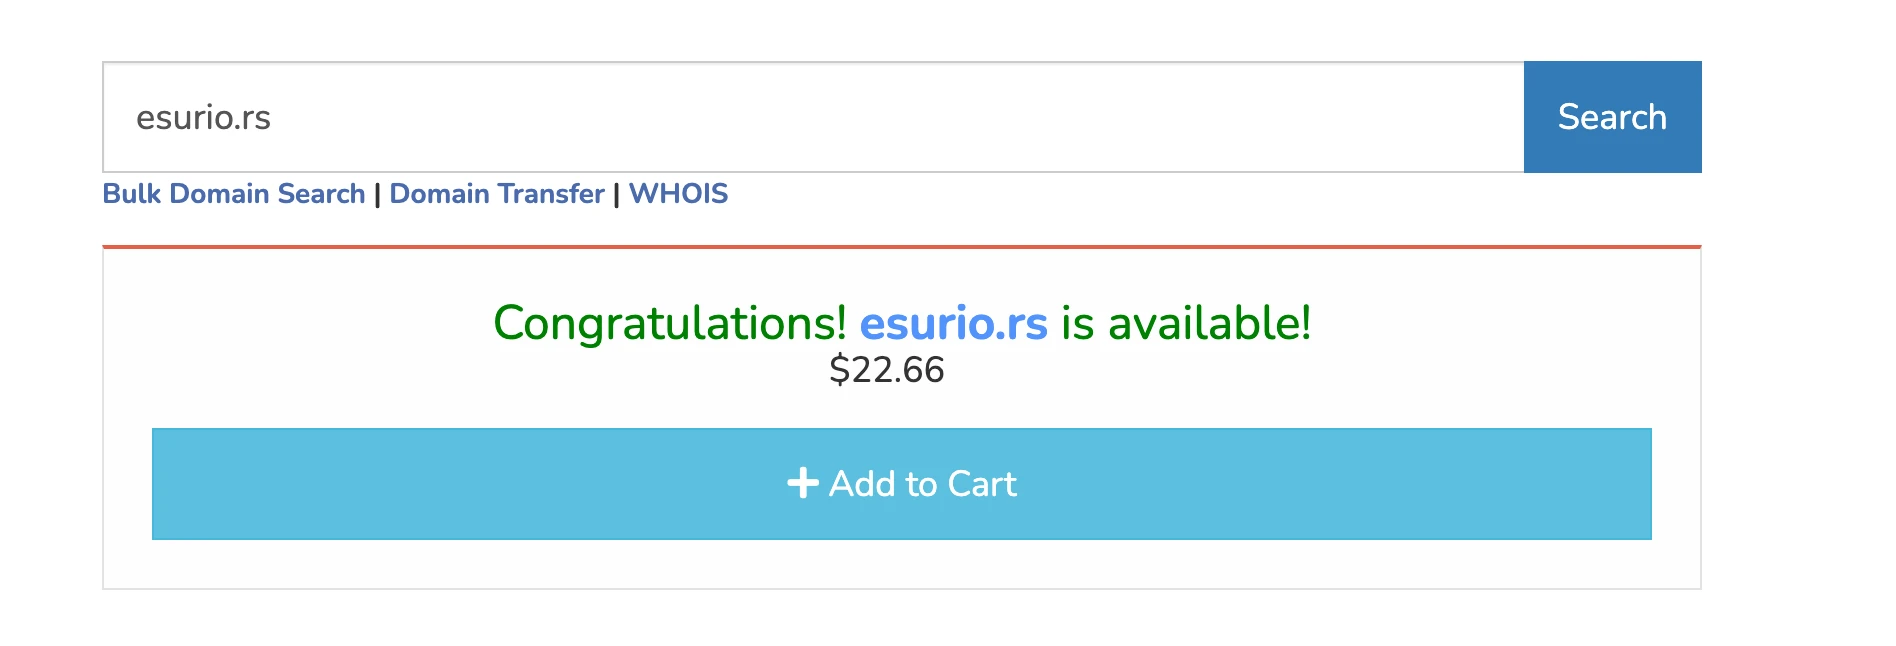Open the WHOIS lookup link
Viewport: 1896px width, 646px height.
[678, 194]
